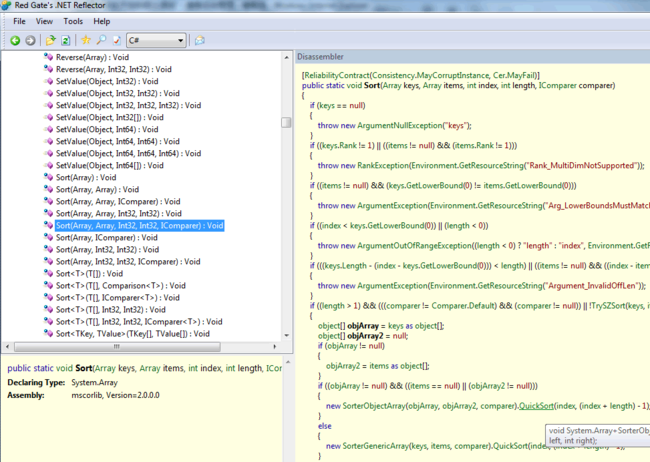Click the Disassembler panel header

click(x=472, y=57)
